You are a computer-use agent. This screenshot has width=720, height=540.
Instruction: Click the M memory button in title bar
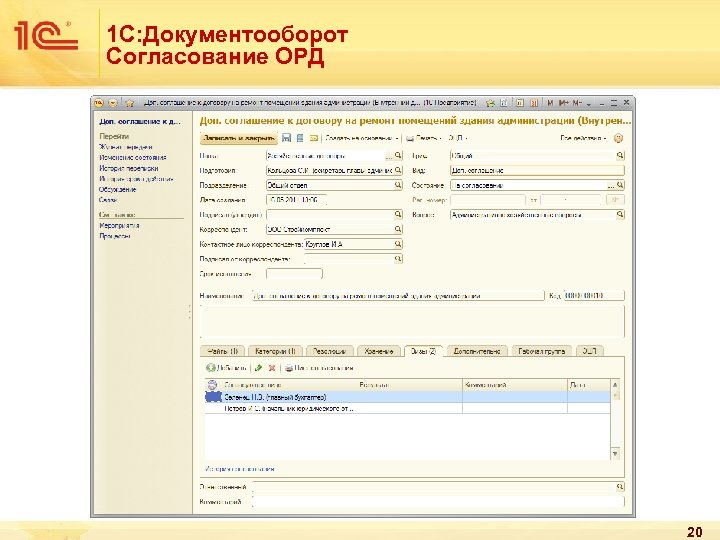(550, 103)
